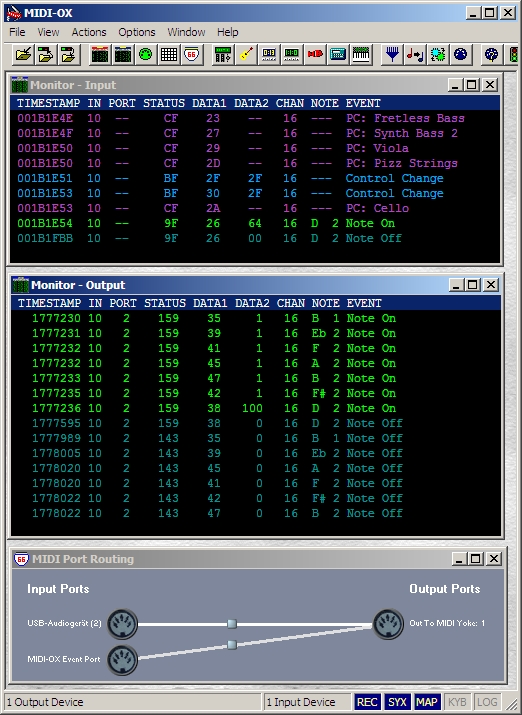Toggle KYB indicator in status bar
522x715 pixels.
[x=457, y=702]
